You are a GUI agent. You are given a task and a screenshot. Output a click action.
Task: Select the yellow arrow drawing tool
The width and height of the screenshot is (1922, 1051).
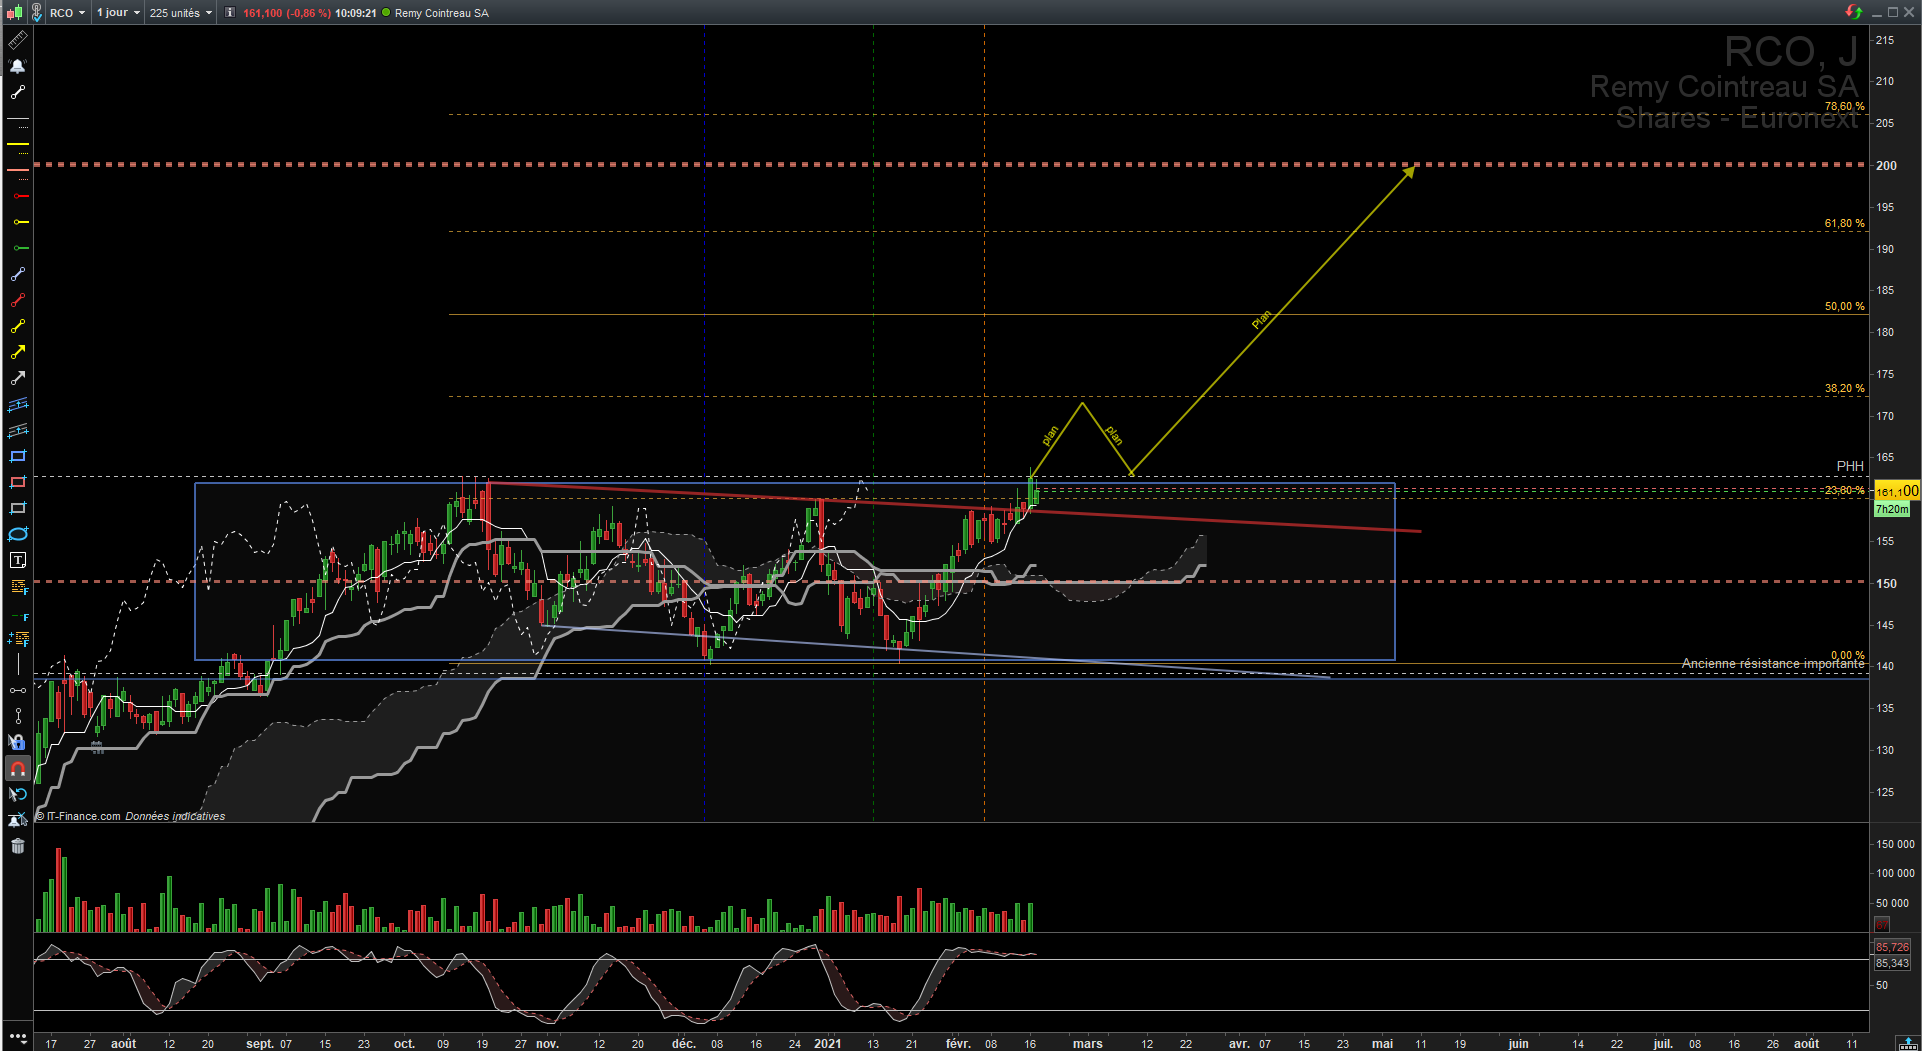pyautogui.click(x=17, y=352)
